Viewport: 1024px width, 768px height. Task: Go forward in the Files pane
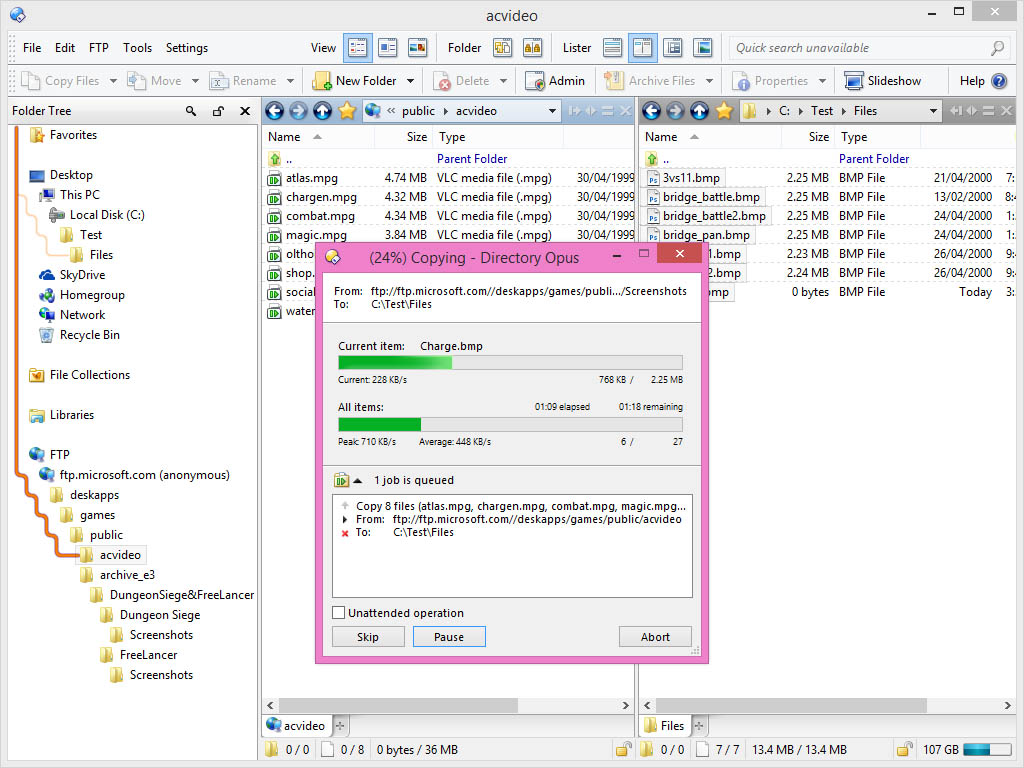tap(675, 111)
